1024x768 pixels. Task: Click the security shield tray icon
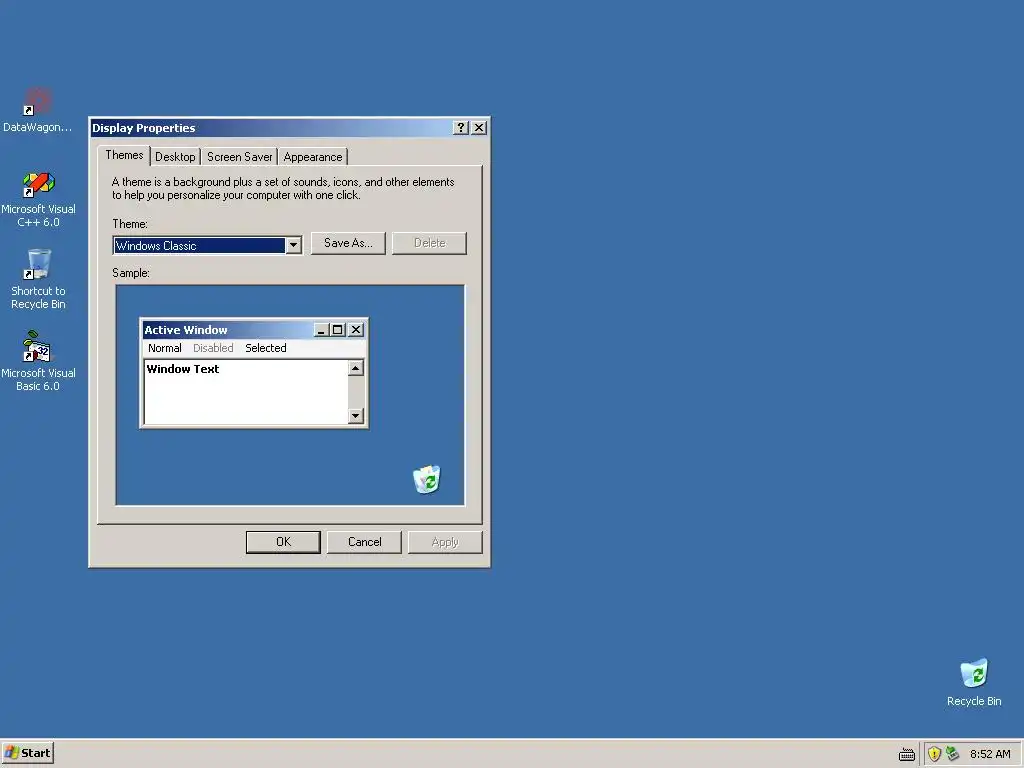coord(934,754)
